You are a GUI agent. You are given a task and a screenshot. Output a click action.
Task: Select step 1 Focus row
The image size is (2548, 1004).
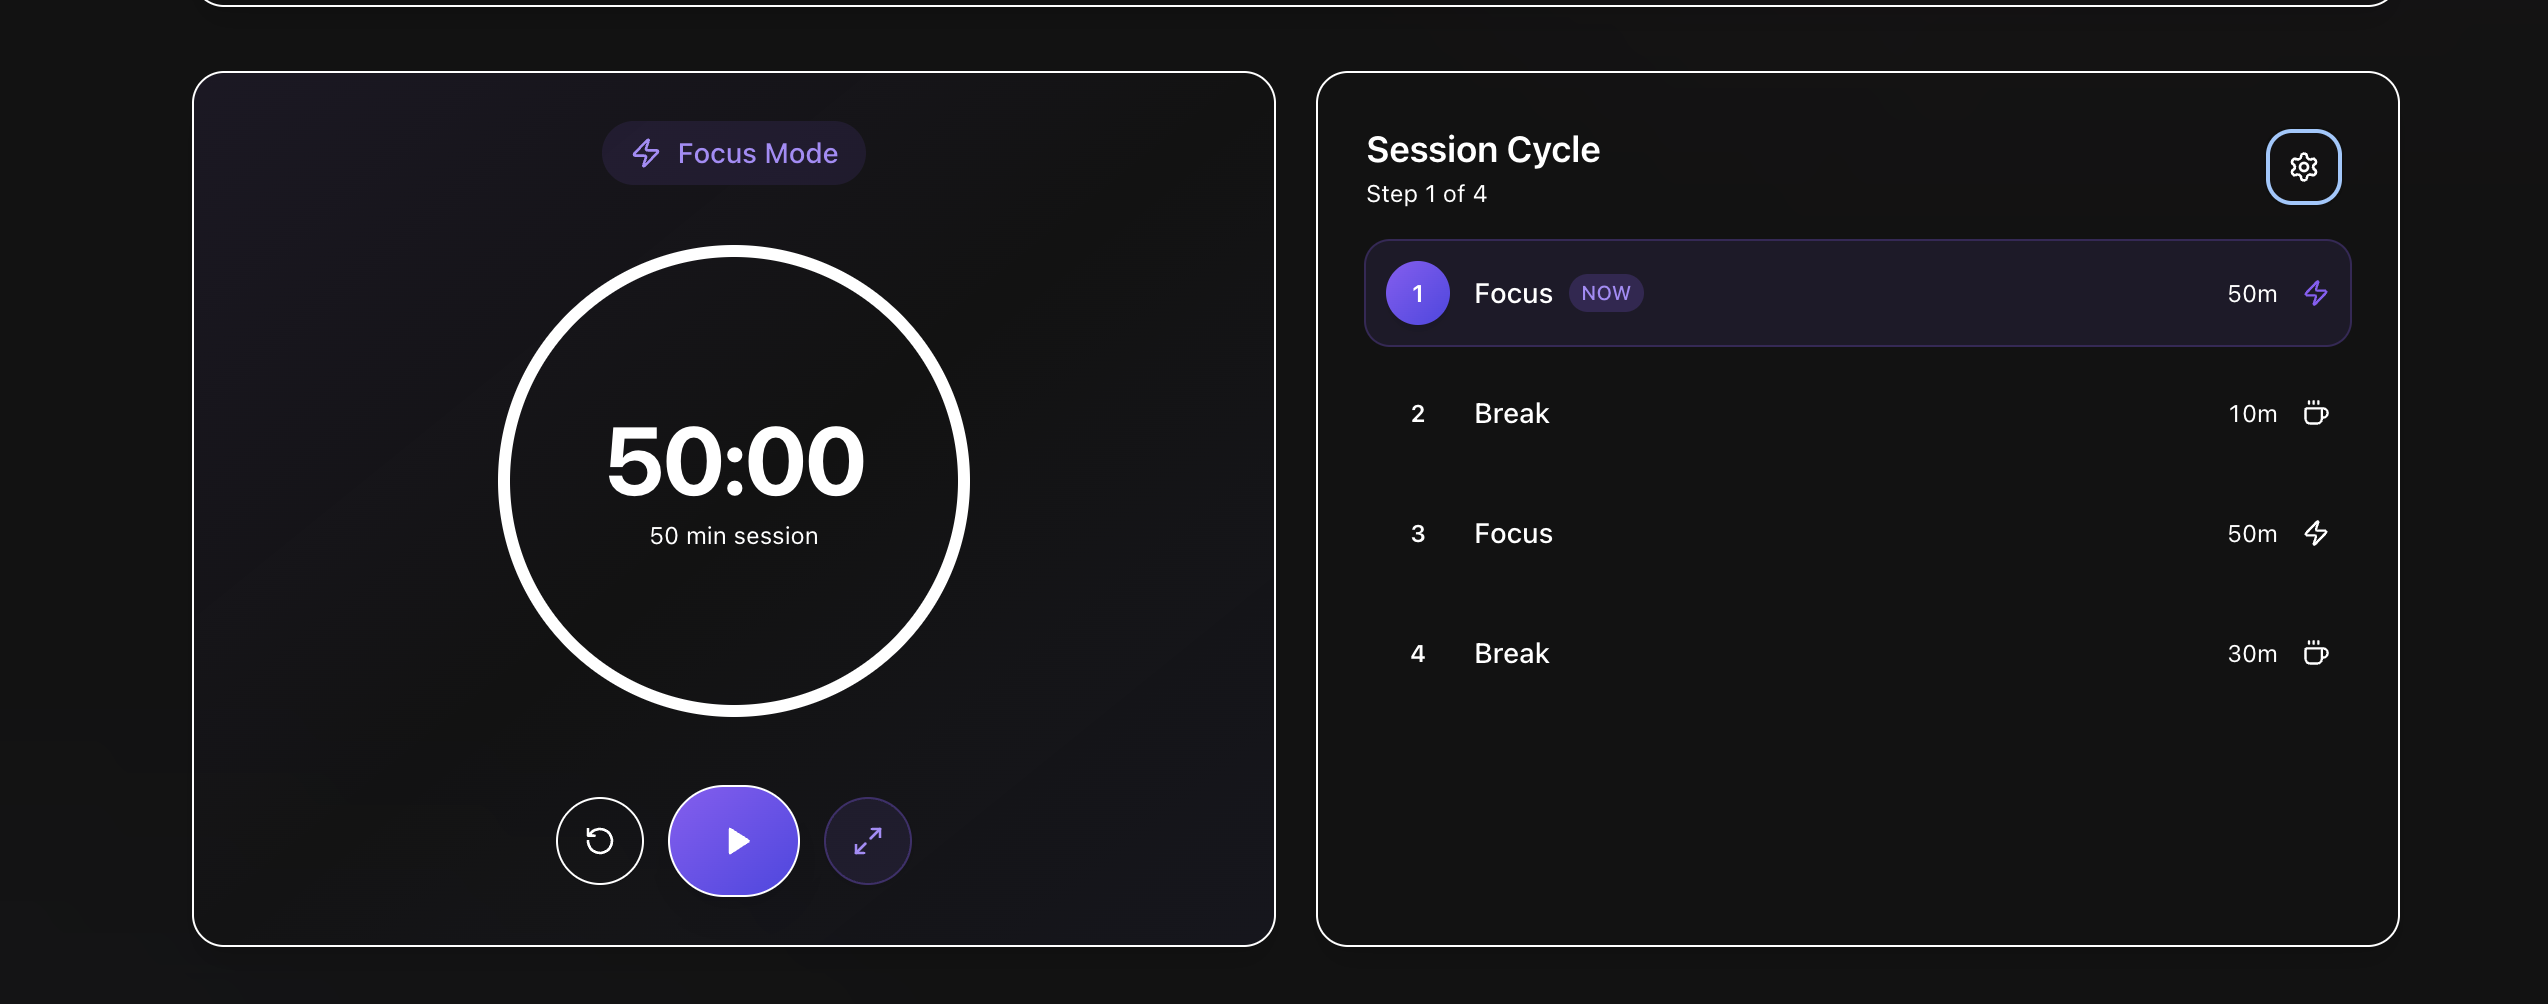pos(1858,293)
